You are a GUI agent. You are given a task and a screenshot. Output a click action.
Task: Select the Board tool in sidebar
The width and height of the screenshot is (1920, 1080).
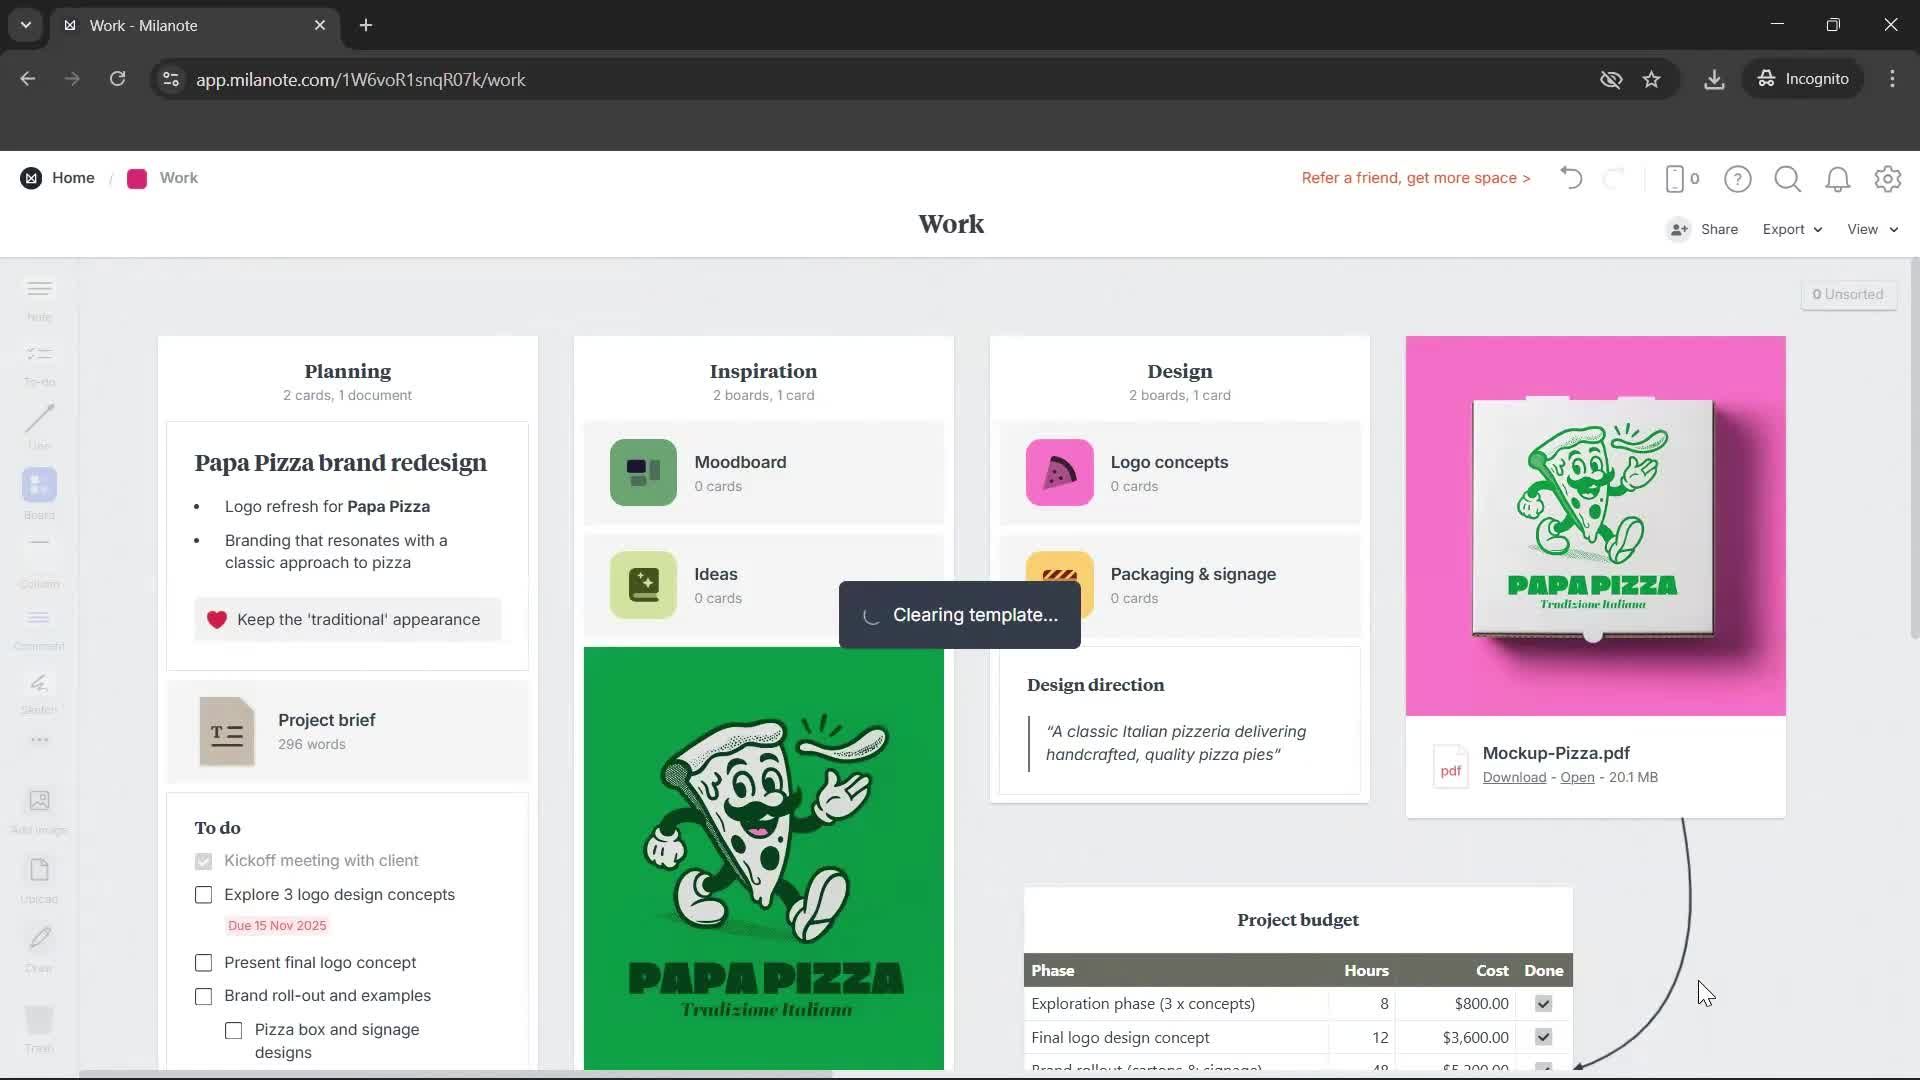coord(38,490)
